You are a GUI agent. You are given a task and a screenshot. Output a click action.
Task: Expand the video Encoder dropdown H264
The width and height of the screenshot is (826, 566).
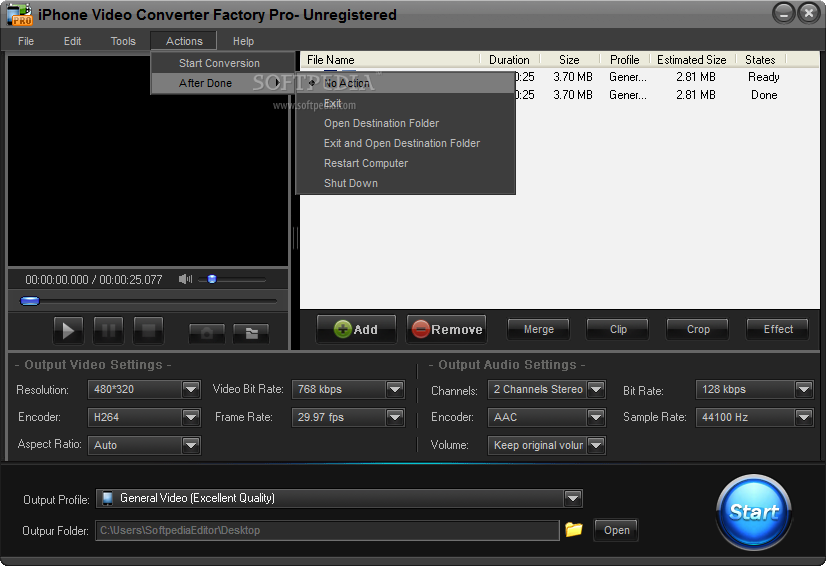pyautogui.click(x=191, y=417)
